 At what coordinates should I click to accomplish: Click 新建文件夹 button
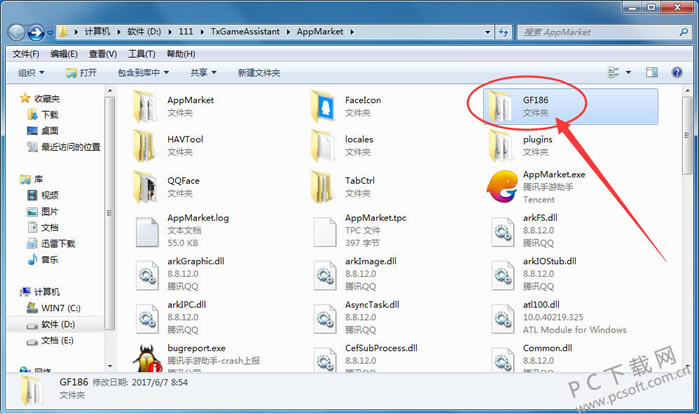(x=259, y=73)
